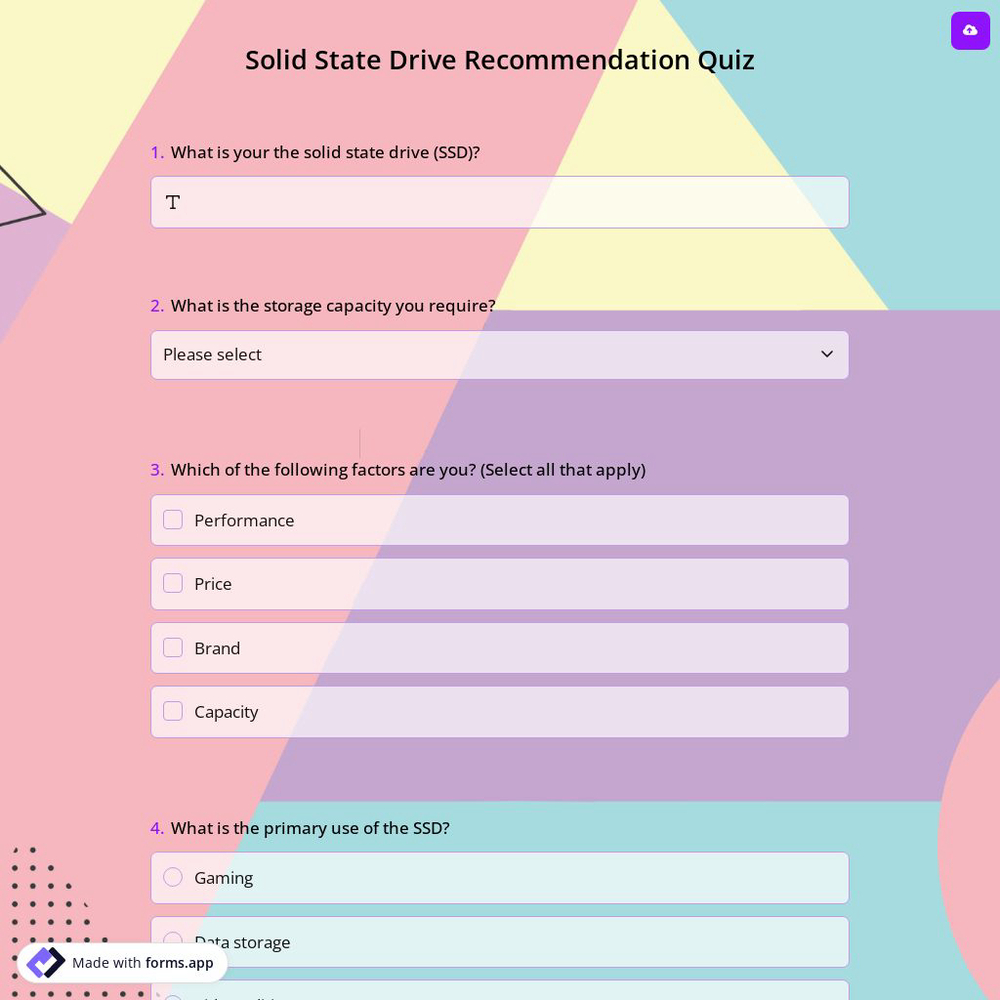Tick the Capacity checkbox
1000x1000 pixels.
pos(172,711)
